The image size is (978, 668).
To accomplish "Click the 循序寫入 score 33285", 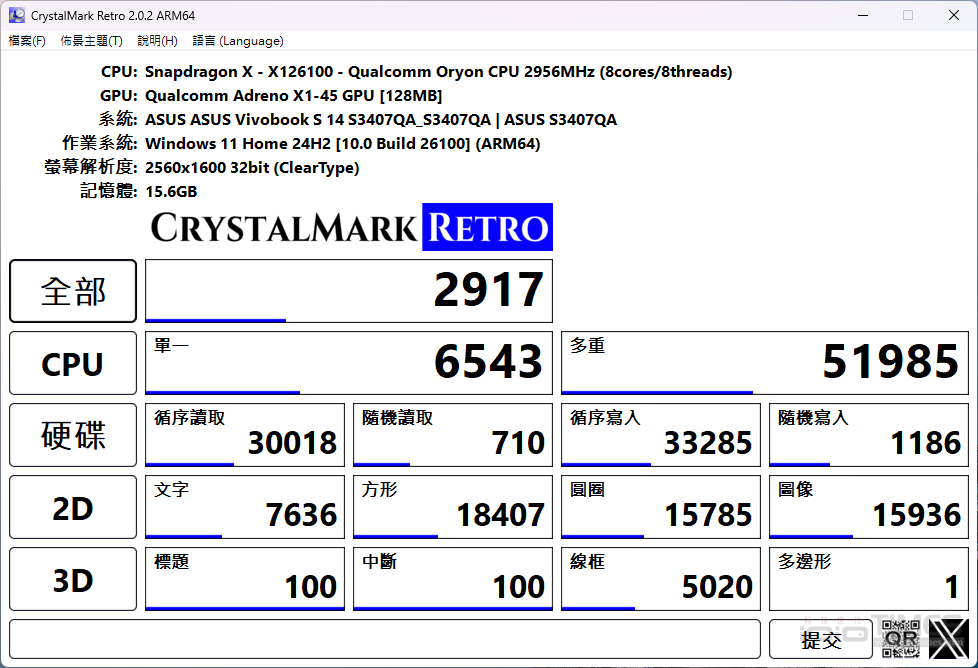I will 661,435.
